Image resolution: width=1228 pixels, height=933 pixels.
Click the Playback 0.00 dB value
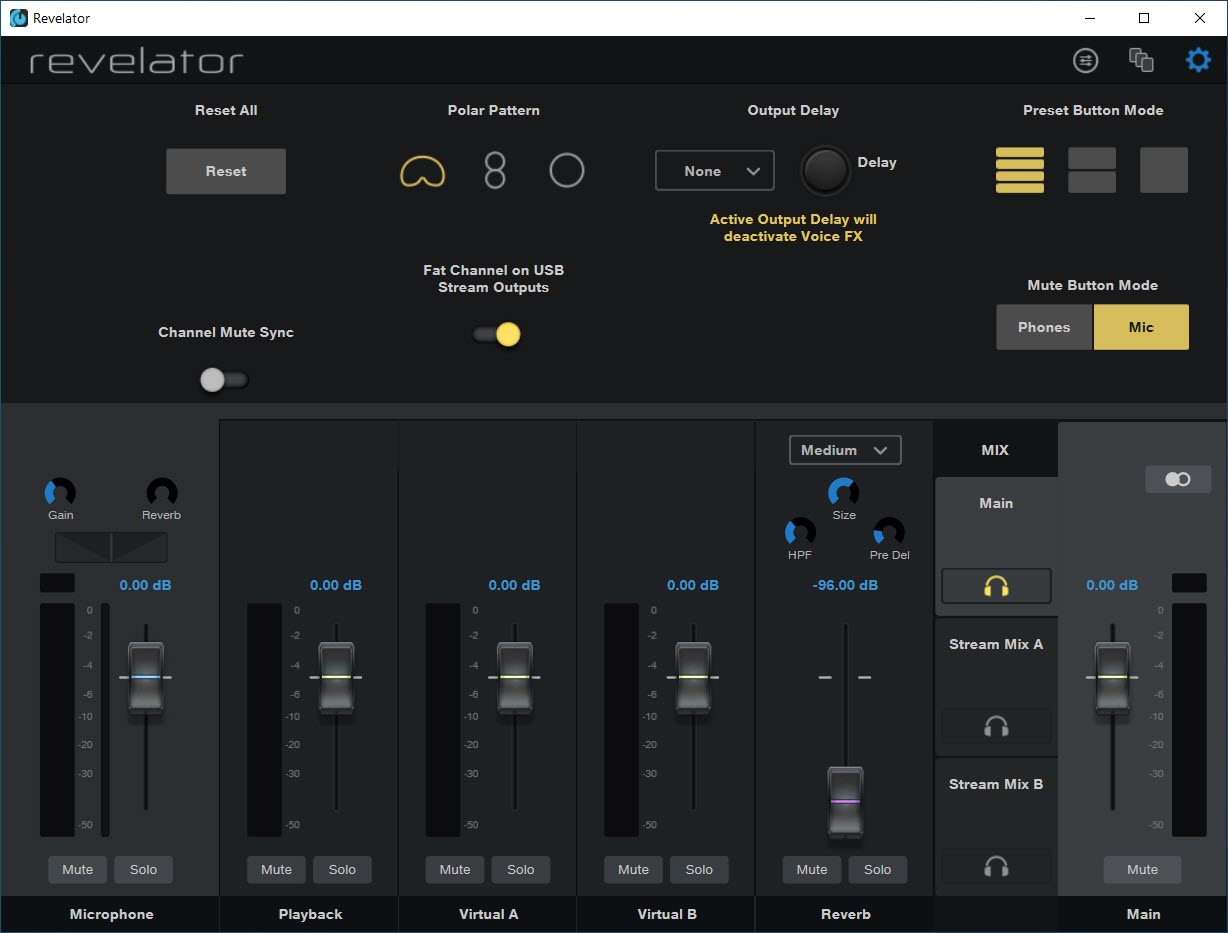[x=336, y=585]
